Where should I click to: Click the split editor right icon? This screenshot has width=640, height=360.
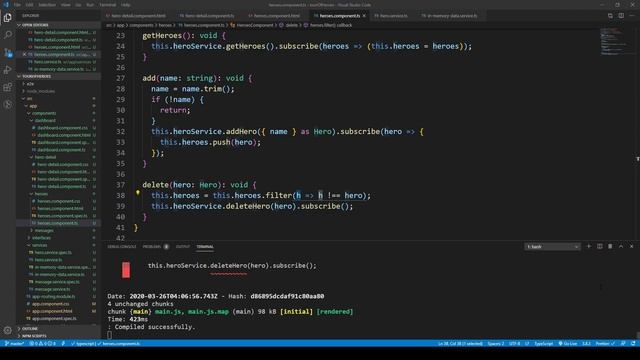pyautogui.click(x=621, y=16)
